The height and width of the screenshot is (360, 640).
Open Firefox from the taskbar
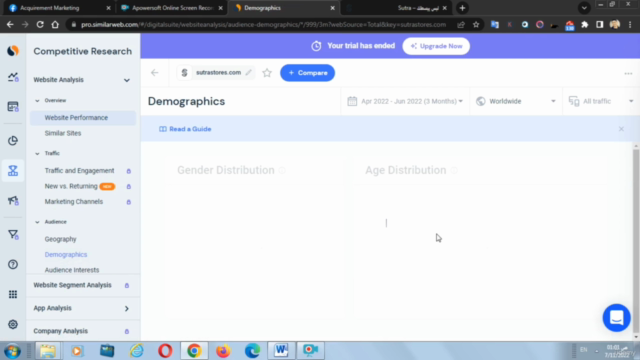coord(223,351)
